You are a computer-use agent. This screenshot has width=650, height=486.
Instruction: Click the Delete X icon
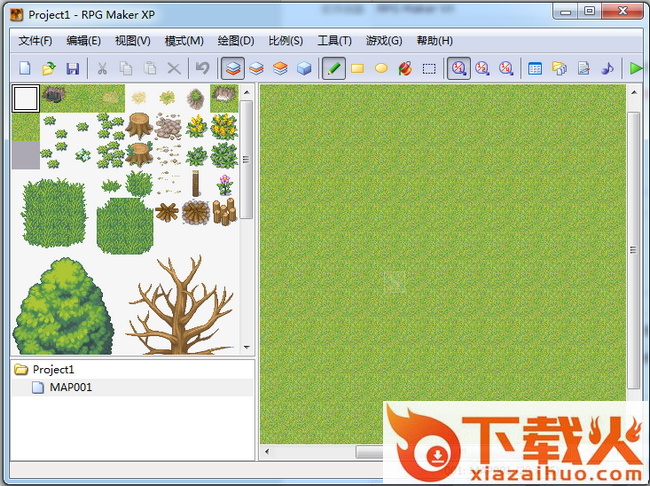(174, 68)
